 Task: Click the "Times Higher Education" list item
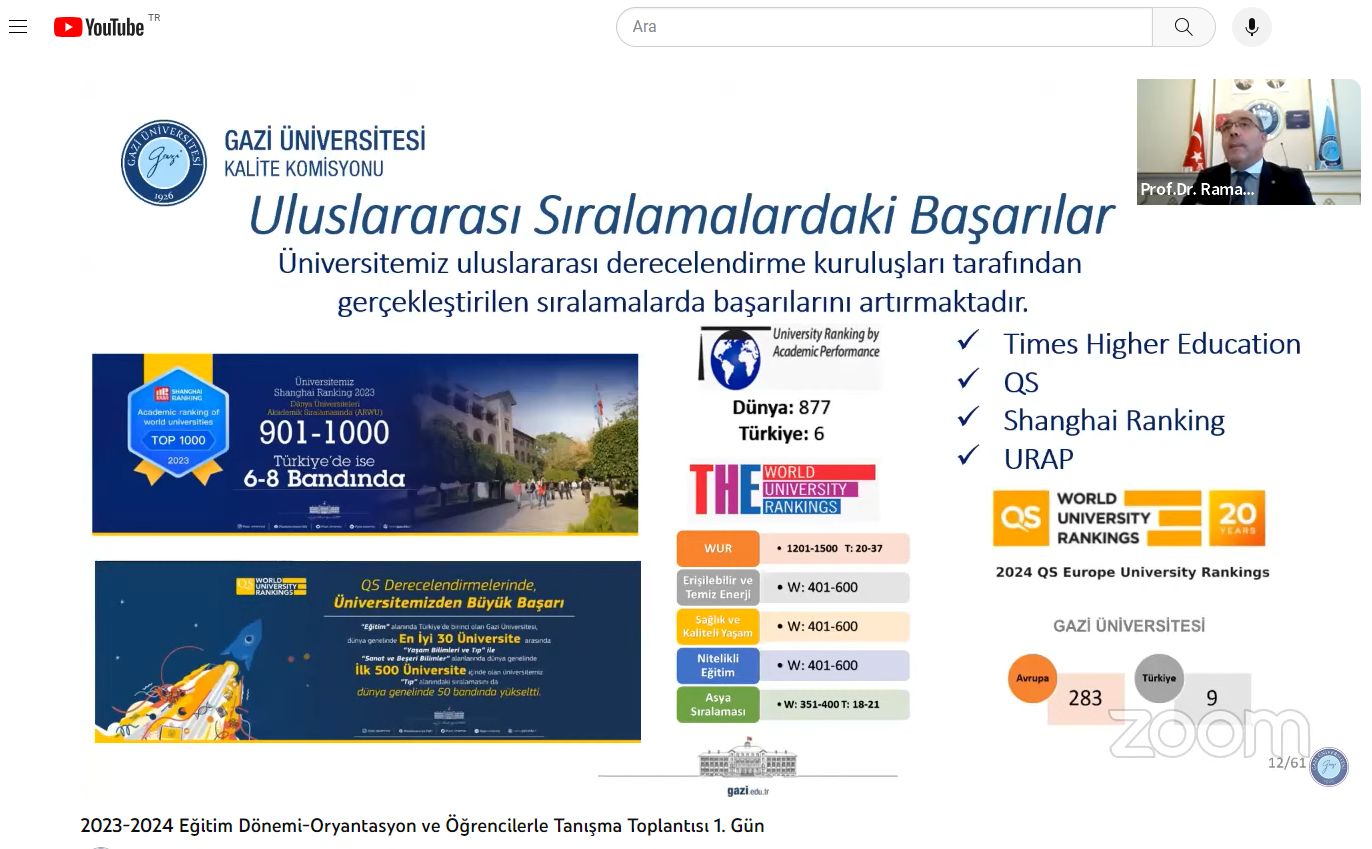tap(1152, 344)
